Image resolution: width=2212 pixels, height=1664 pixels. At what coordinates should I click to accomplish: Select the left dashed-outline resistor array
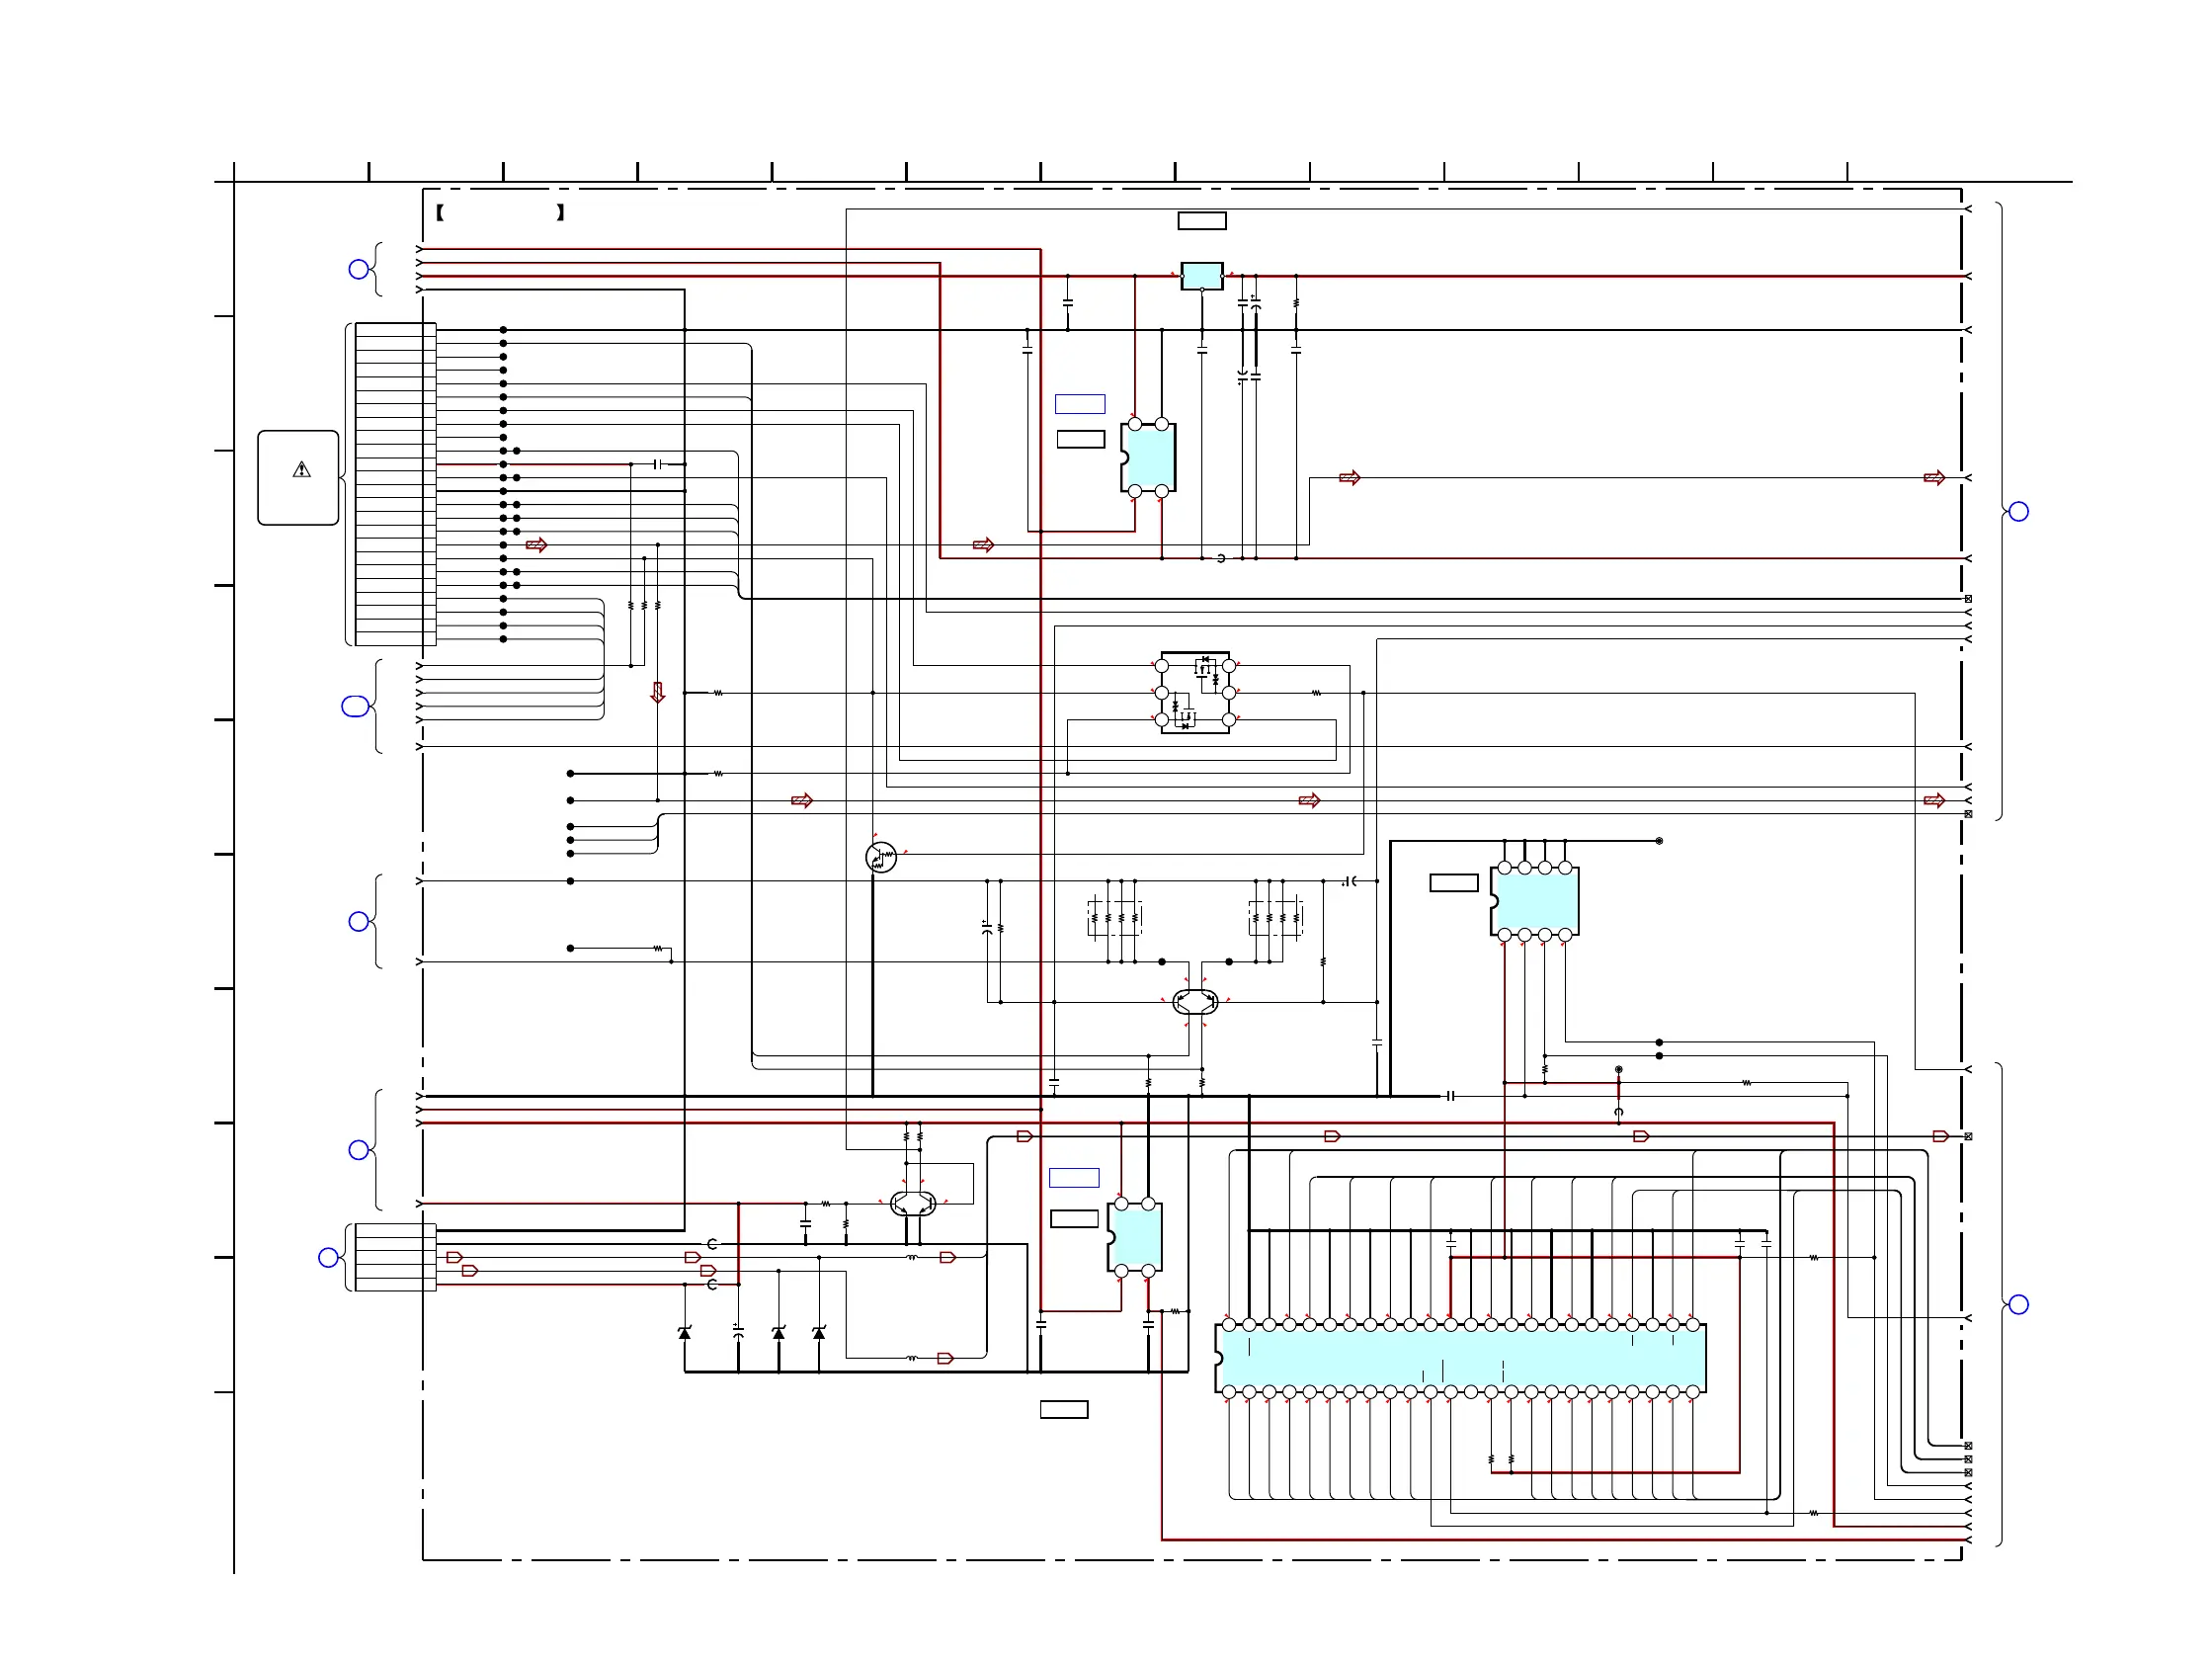pos(1114,917)
